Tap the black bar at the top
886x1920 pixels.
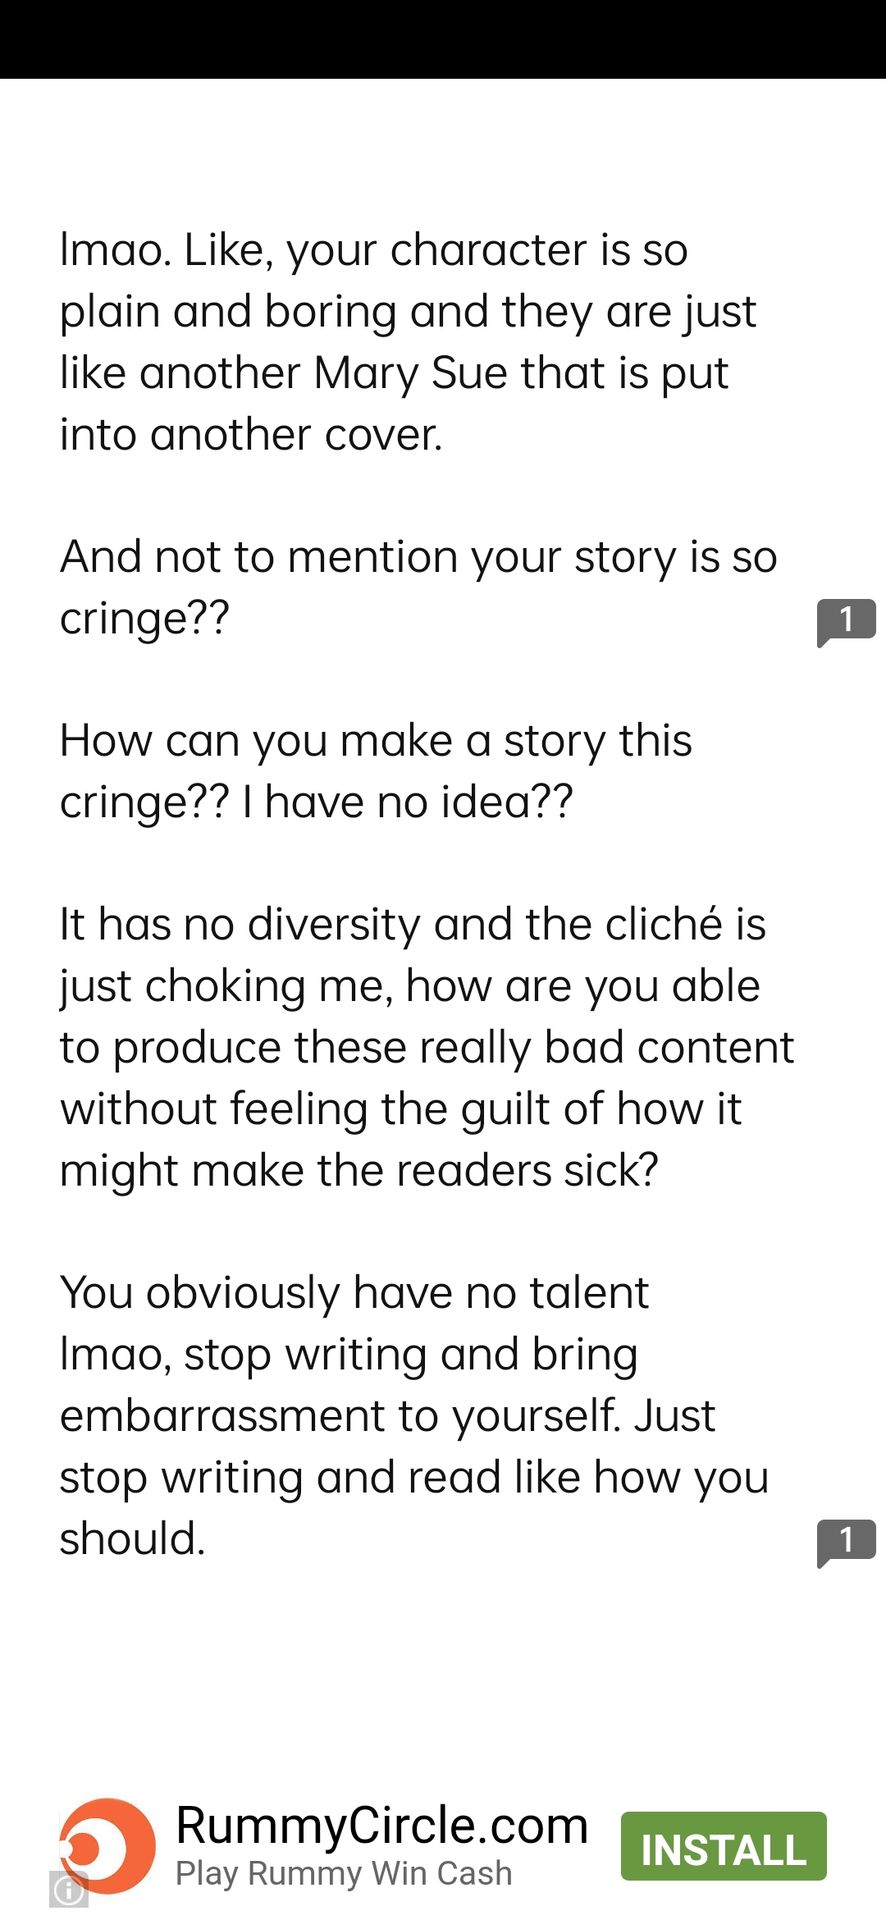pyautogui.click(x=443, y=39)
